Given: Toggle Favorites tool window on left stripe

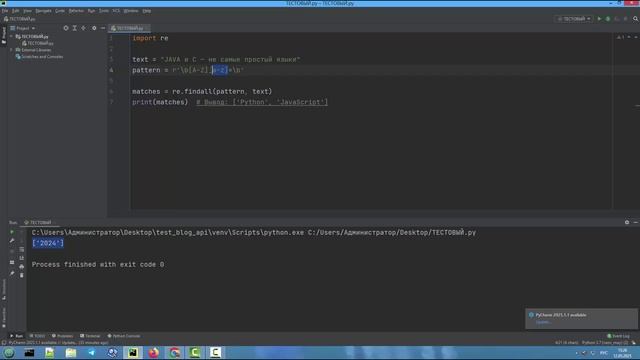Looking at the screenshot, I should point(4,318).
